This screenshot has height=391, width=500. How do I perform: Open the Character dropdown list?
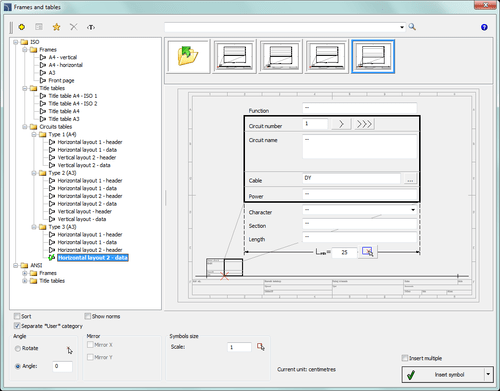coord(413,210)
